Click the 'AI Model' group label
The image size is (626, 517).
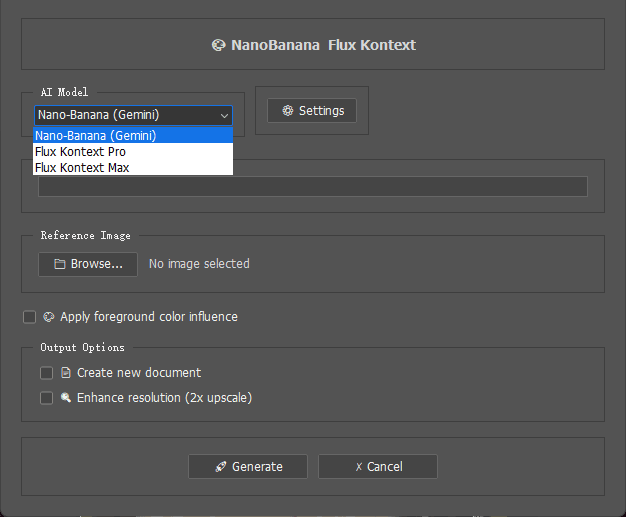pos(64,92)
